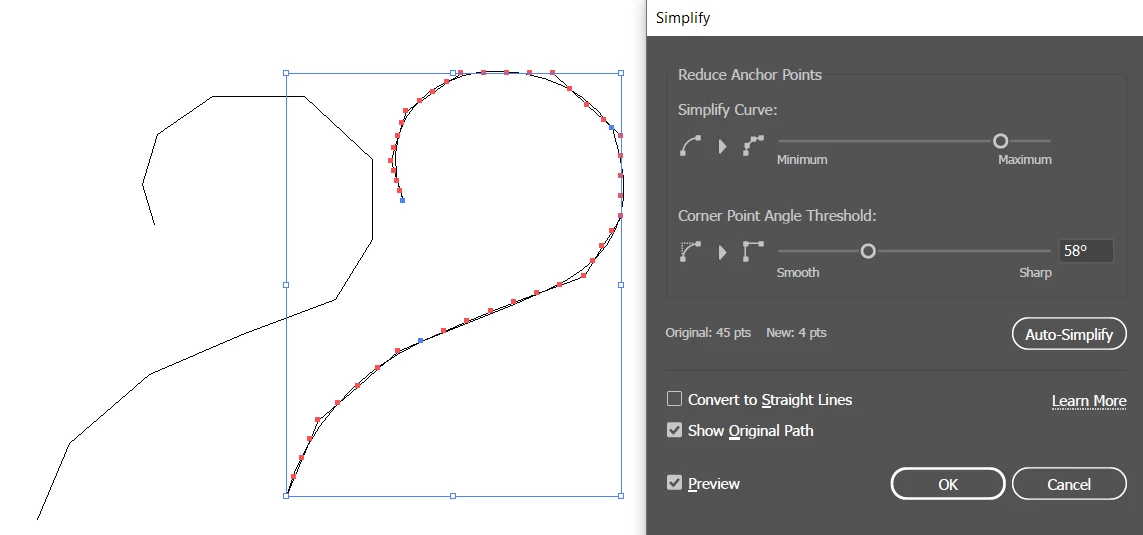1143x535 pixels.
Task: Click the Reduce Anchor Points heading
Action: point(749,74)
